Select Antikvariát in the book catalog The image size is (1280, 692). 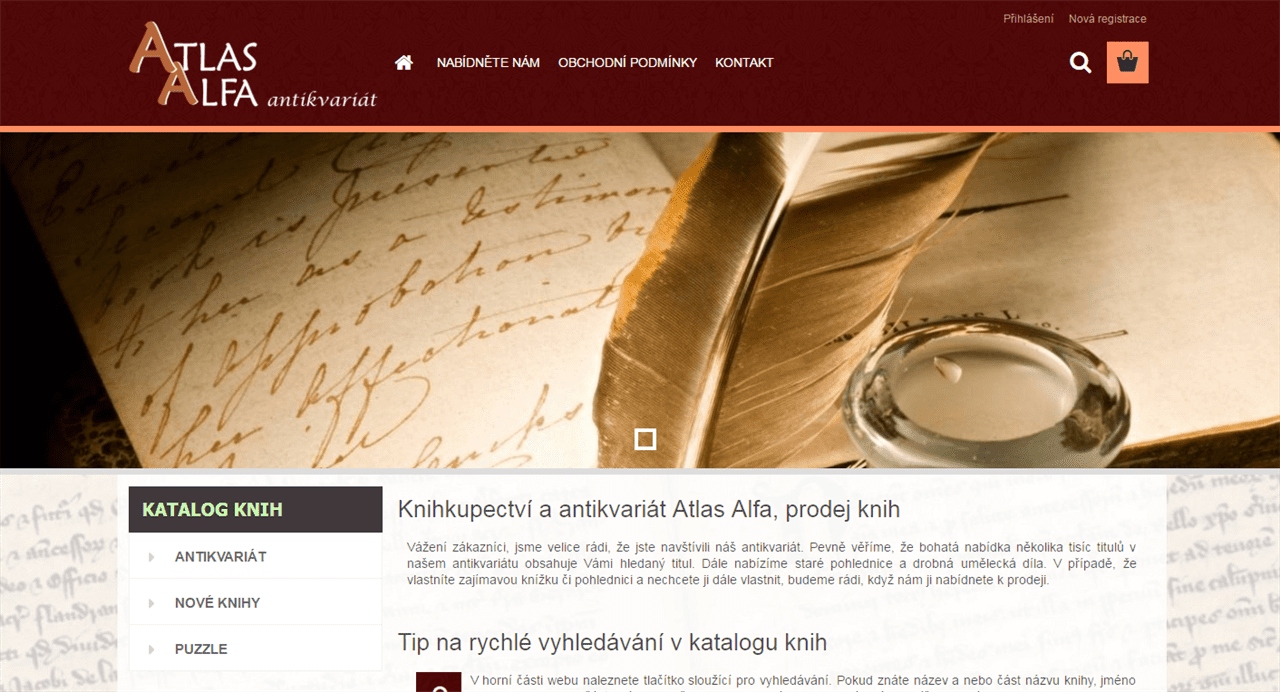coord(220,557)
